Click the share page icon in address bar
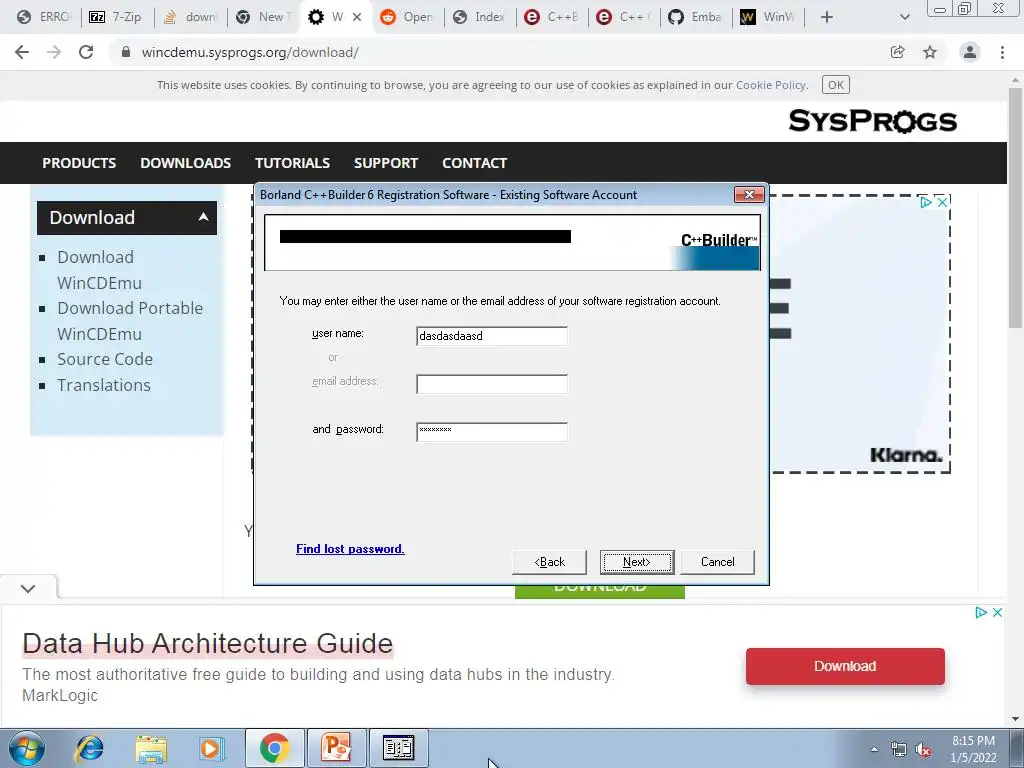Image resolution: width=1024 pixels, height=768 pixels. click(x=898, y=52)
